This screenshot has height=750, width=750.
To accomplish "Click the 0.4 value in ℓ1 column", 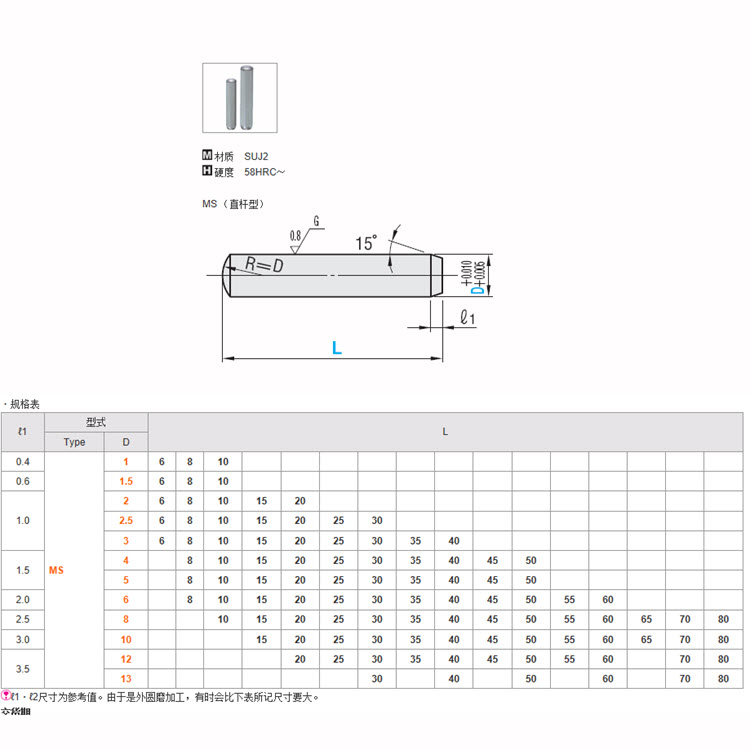I will (x=22, y=462).
